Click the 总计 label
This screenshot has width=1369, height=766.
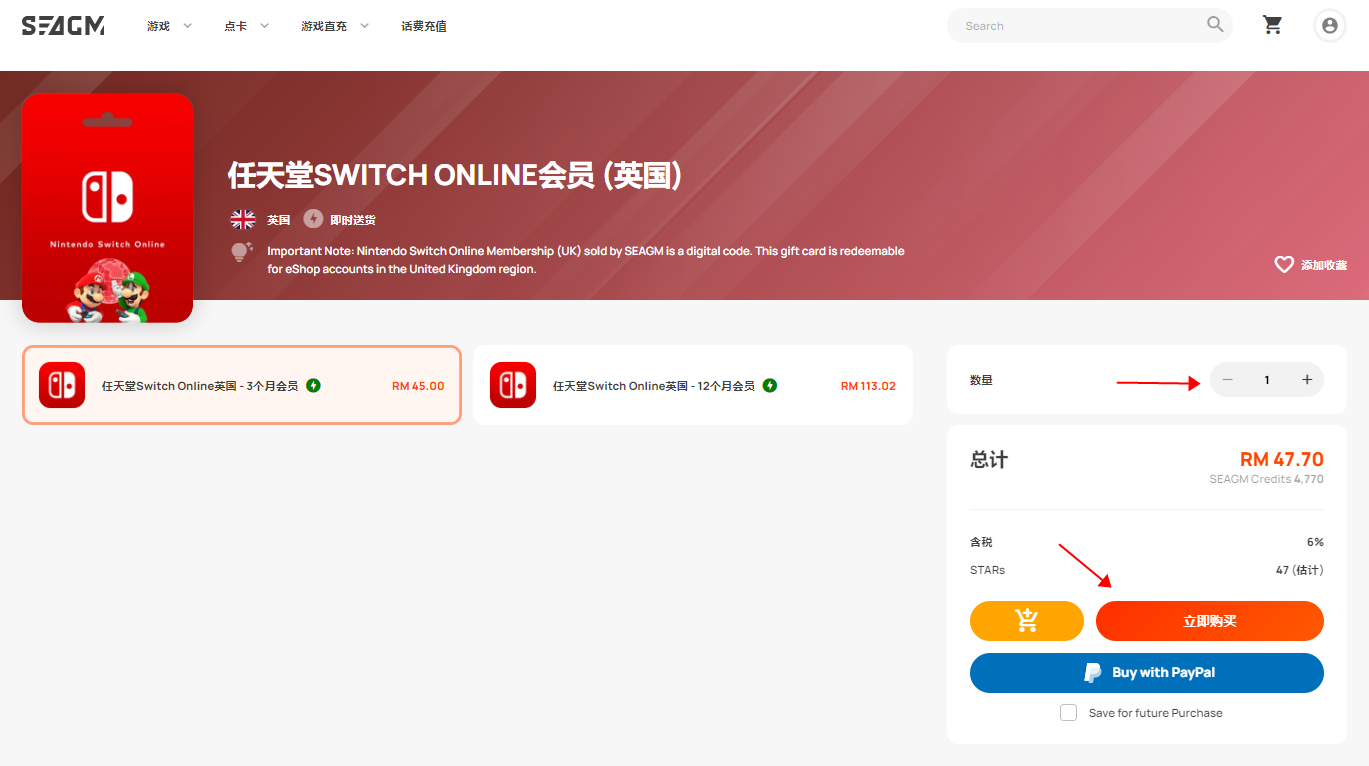[989, 460]
